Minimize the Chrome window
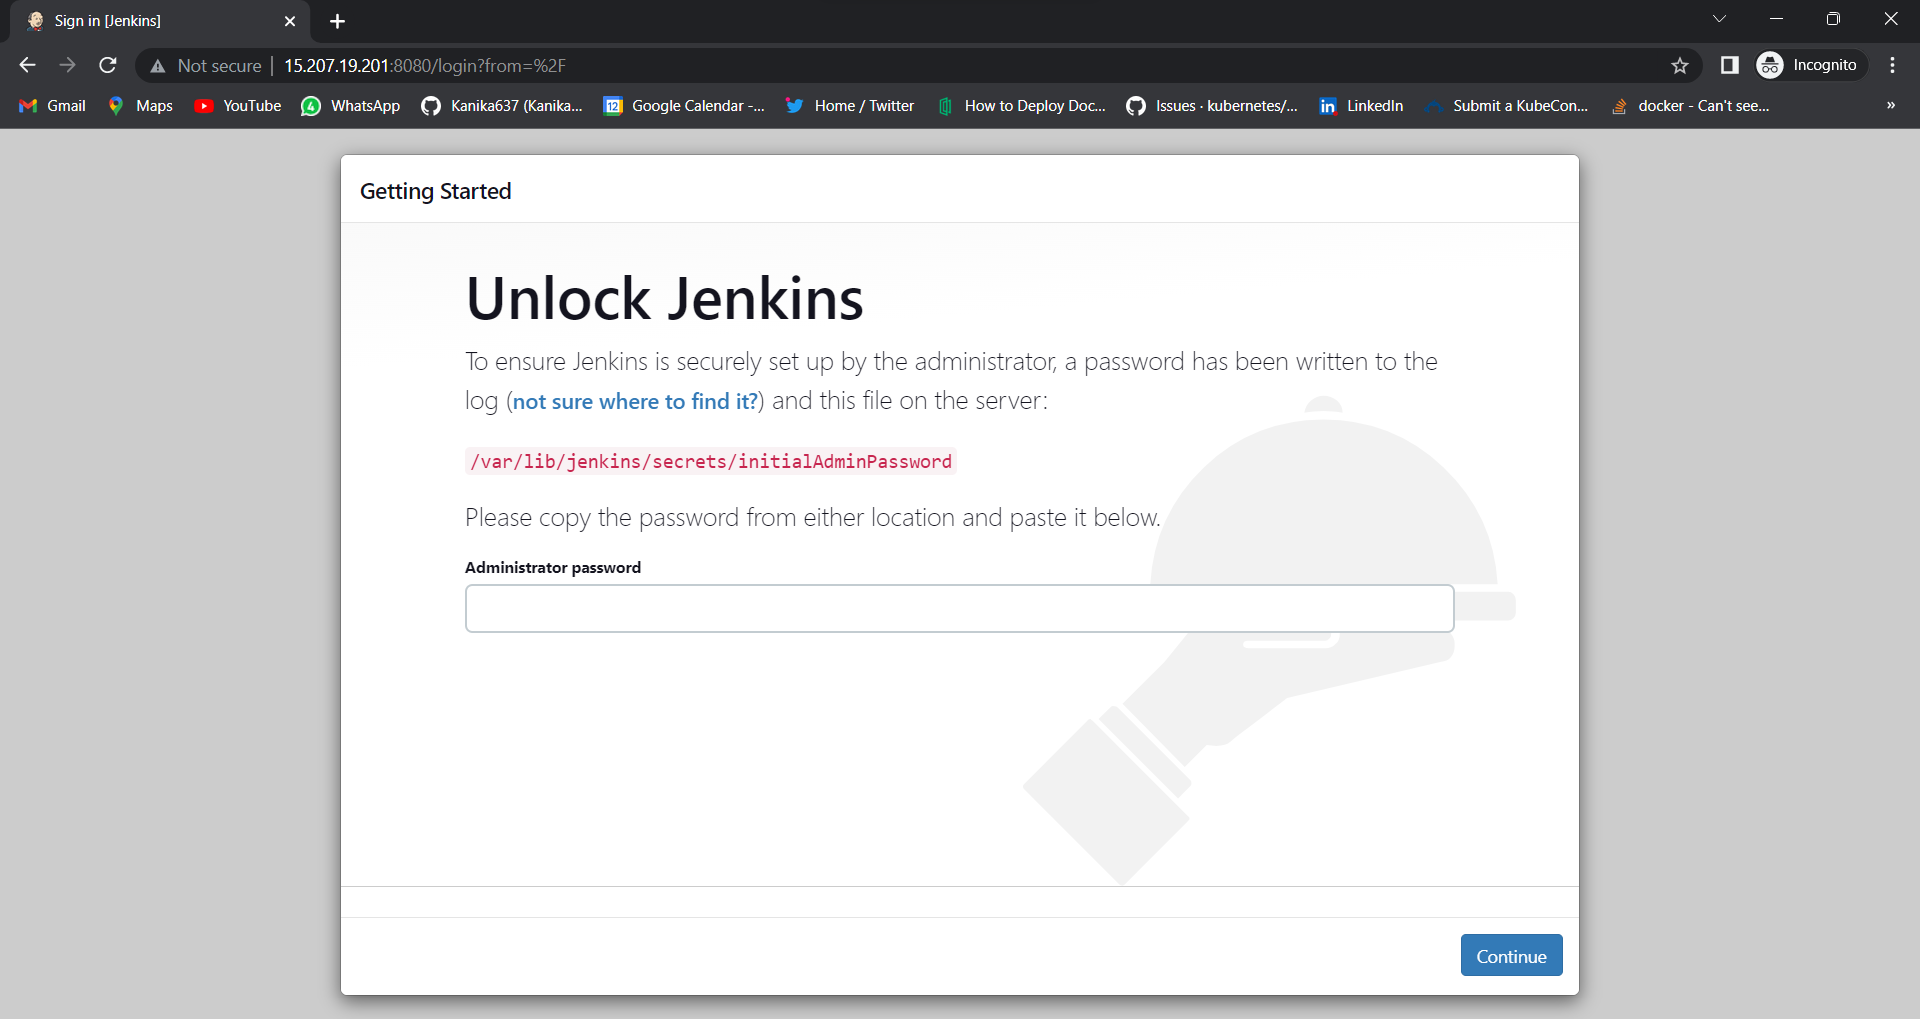This screenshot has height=1019, width=1920. 1776,19
